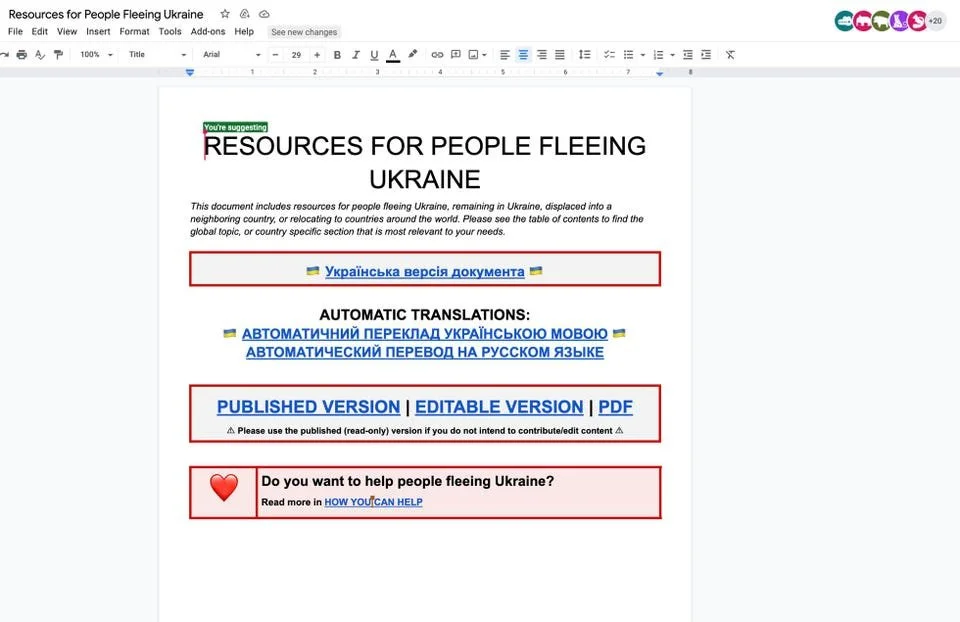Open the highlight color picker
The image size is (960, 622).
413,54
